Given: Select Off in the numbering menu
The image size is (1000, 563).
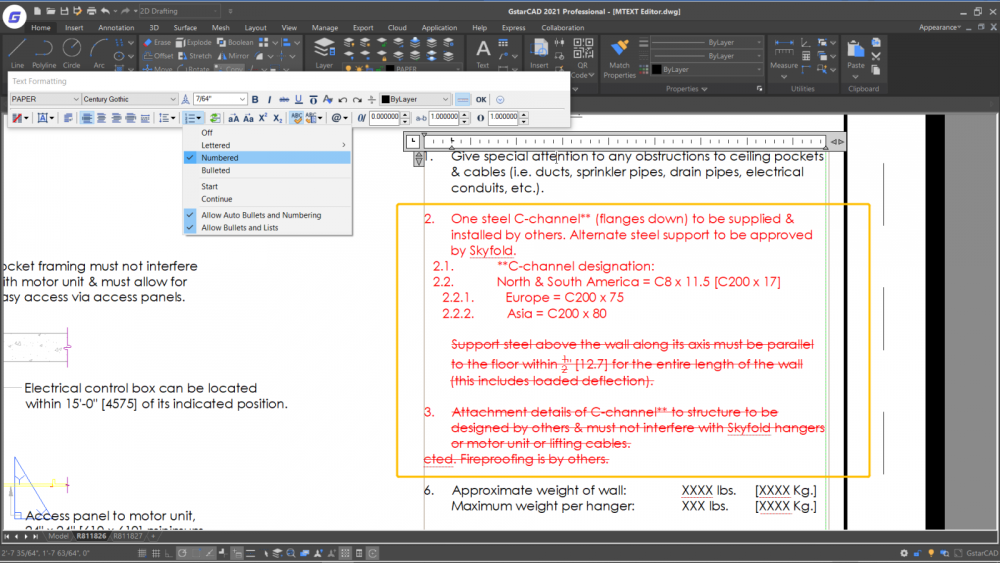Looking at the screenshot, I should pos(267,133).
